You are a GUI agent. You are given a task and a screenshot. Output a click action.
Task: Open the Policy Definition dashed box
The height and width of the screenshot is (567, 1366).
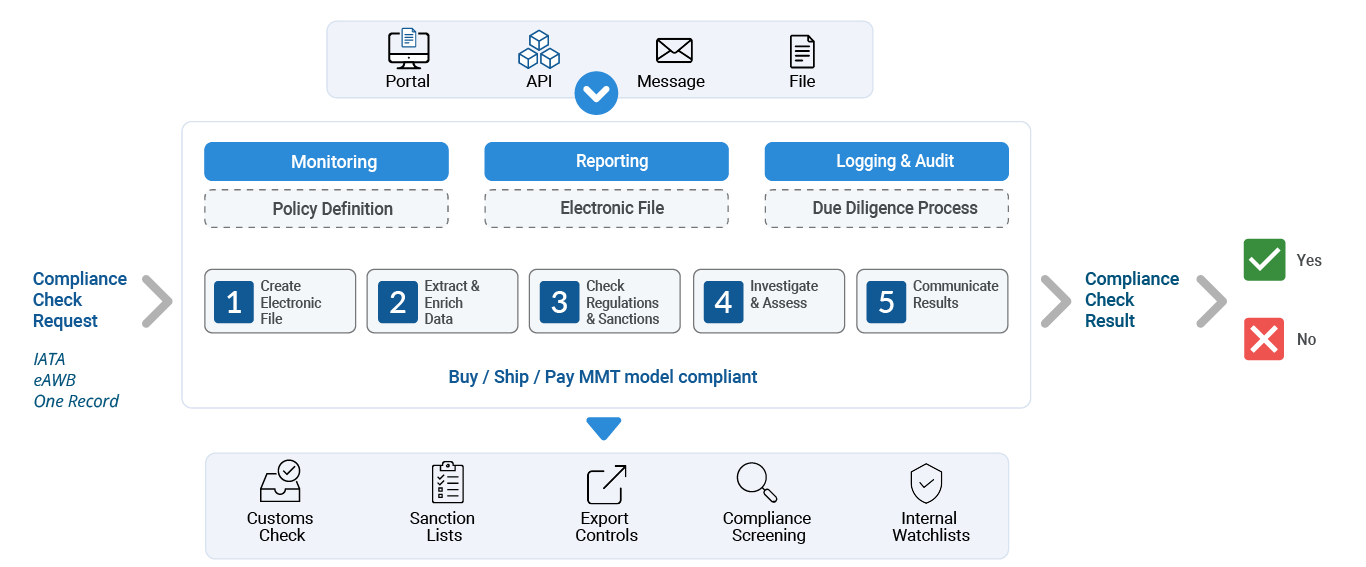click(326, 209)
